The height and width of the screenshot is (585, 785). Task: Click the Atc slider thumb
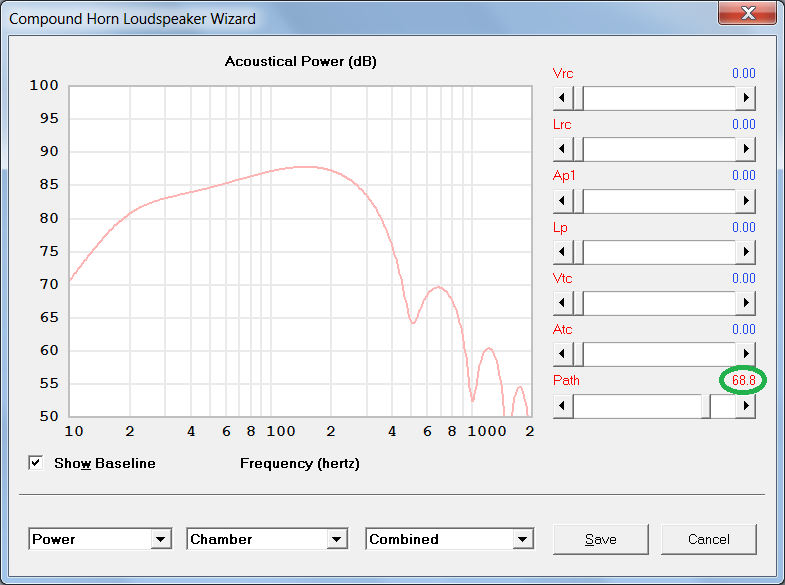click(578, 354)
